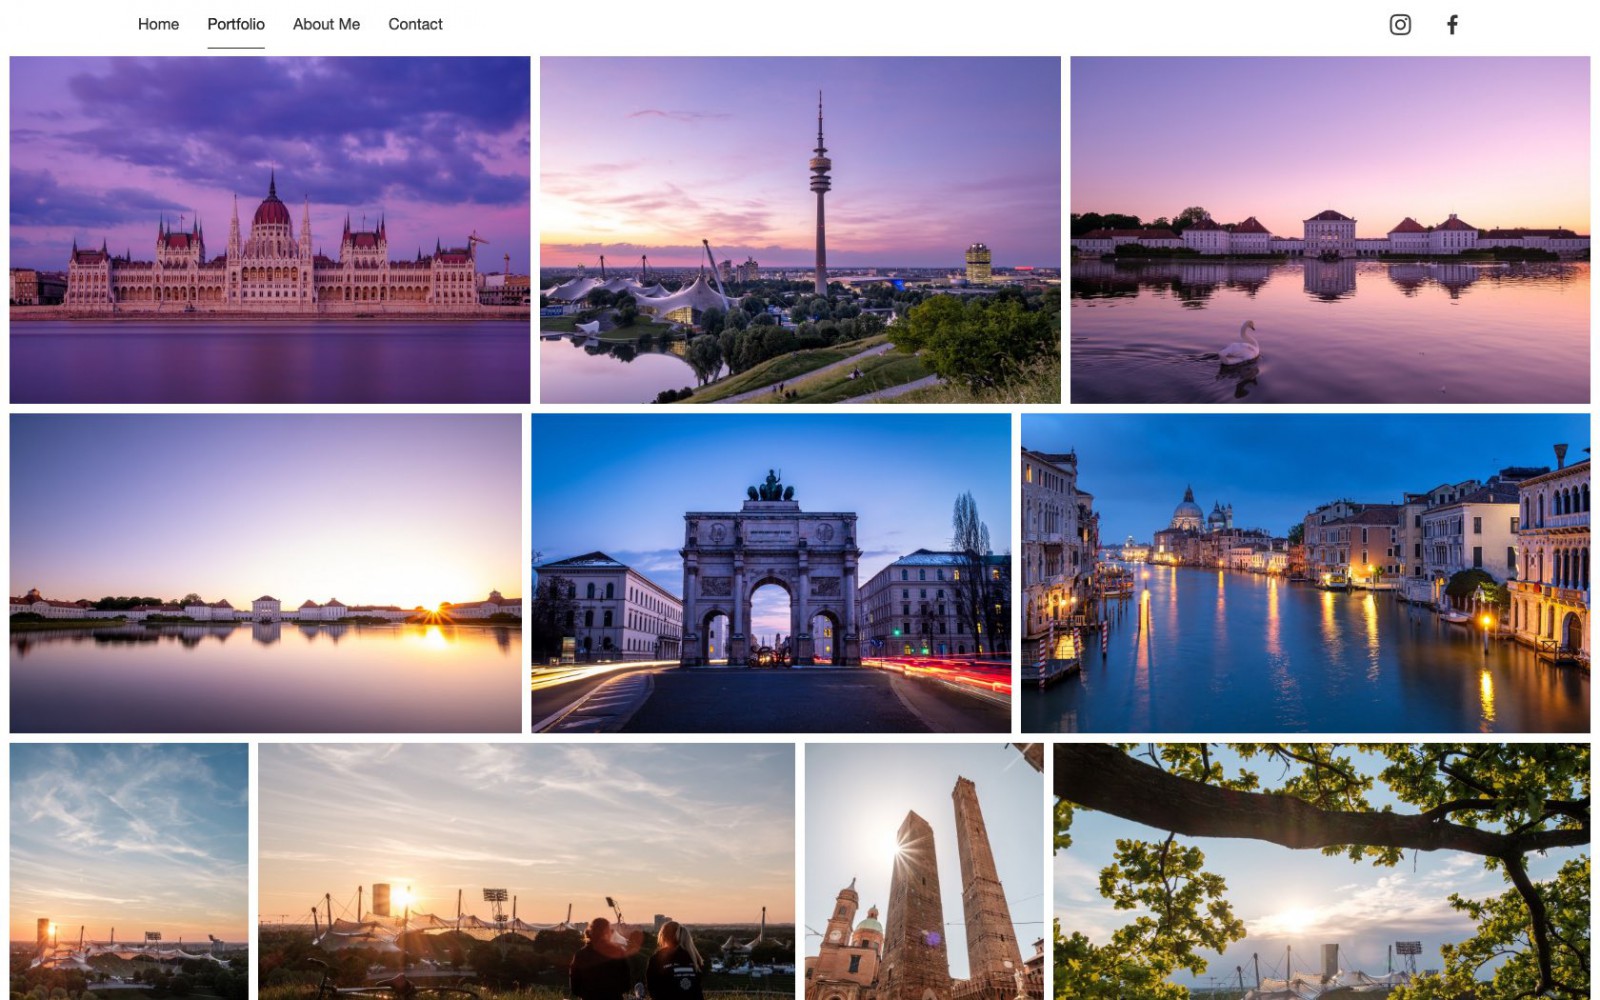
Task: View the Olympic tower sunset photo
Action: click(x=800, y=230)
